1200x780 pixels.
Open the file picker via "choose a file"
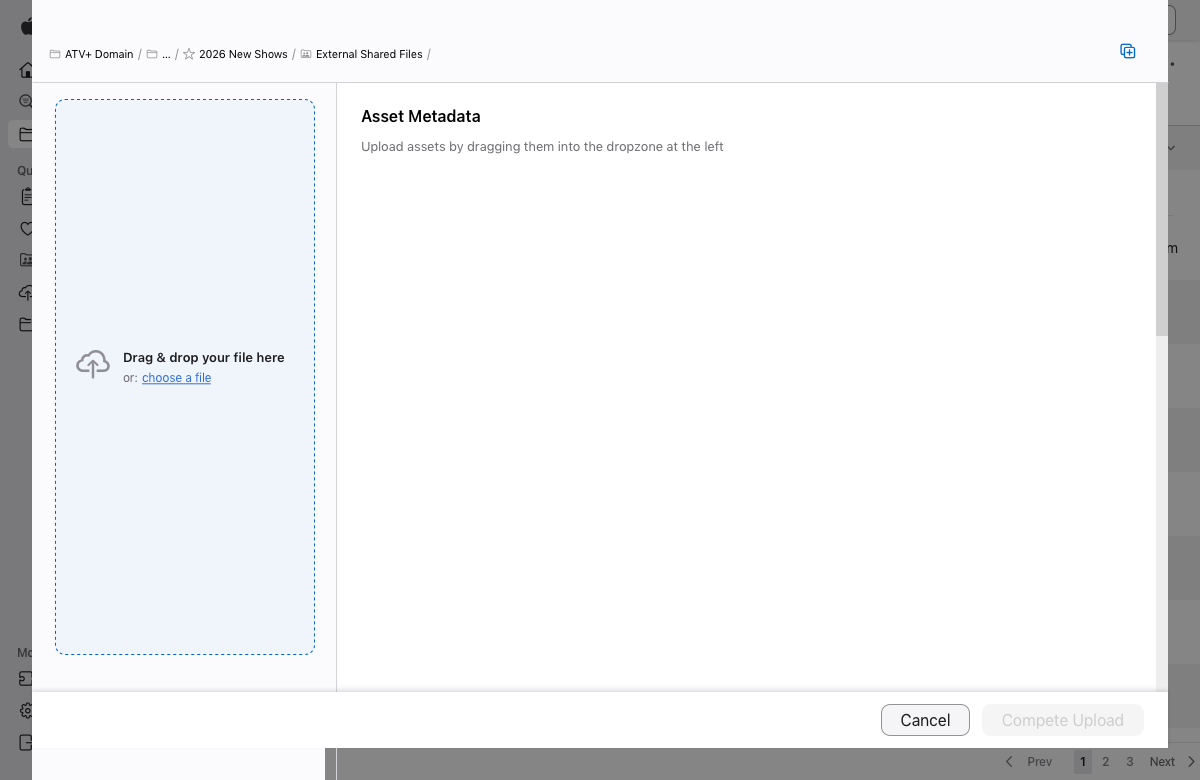[x=176, y=377]
